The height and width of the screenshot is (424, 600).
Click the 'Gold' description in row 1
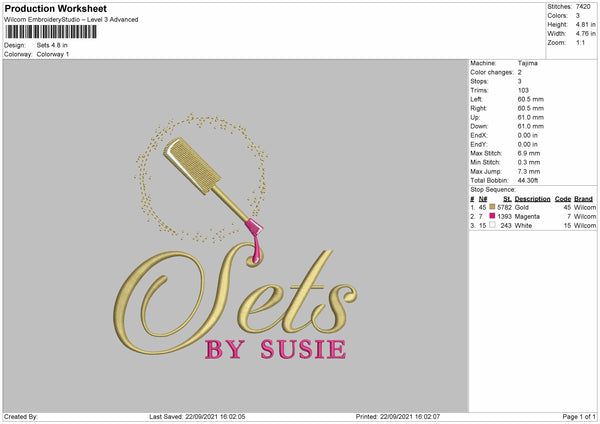522,207
